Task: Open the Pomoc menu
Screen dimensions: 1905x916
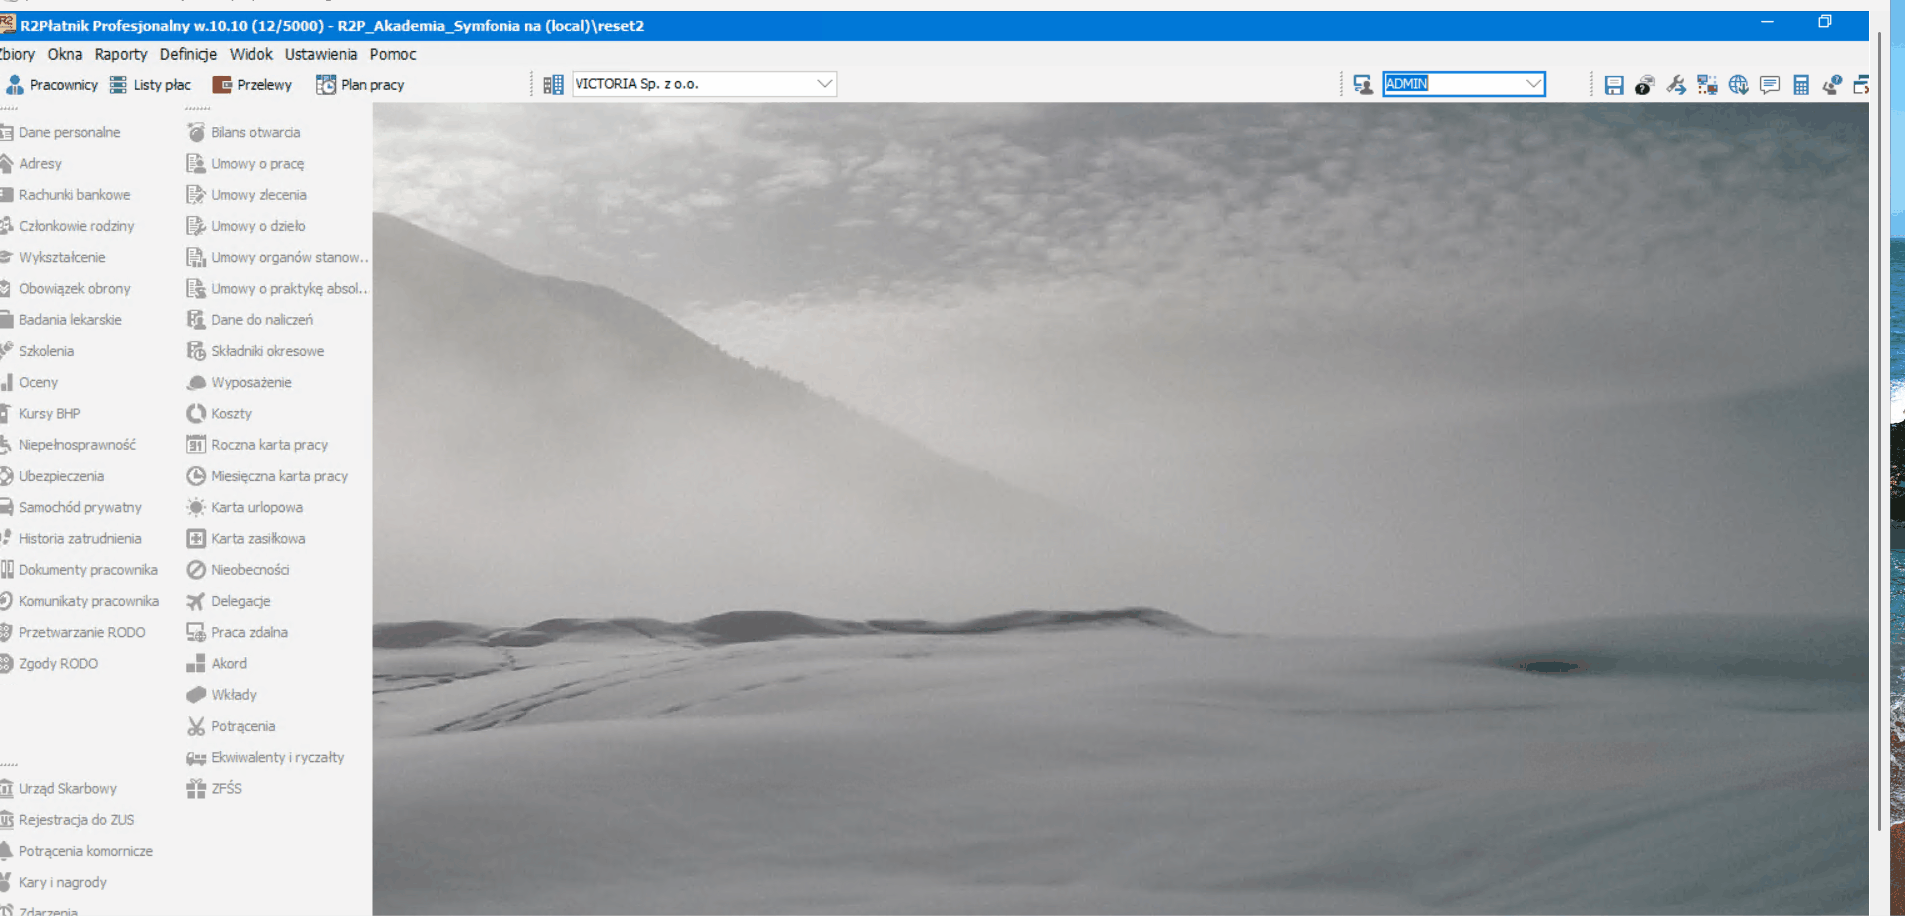Action: (x=393, y=54)
